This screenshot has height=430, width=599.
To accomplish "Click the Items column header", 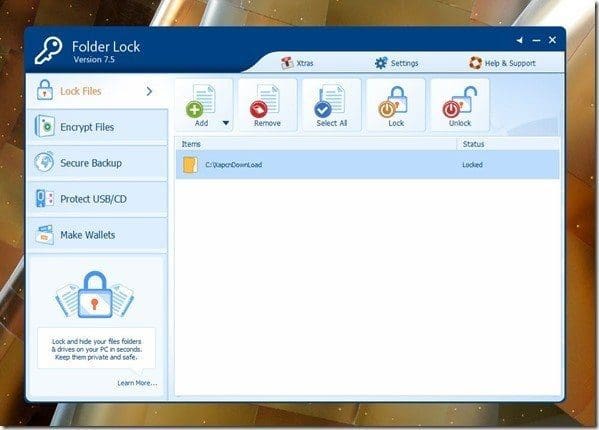I will (x=316, y=144).
